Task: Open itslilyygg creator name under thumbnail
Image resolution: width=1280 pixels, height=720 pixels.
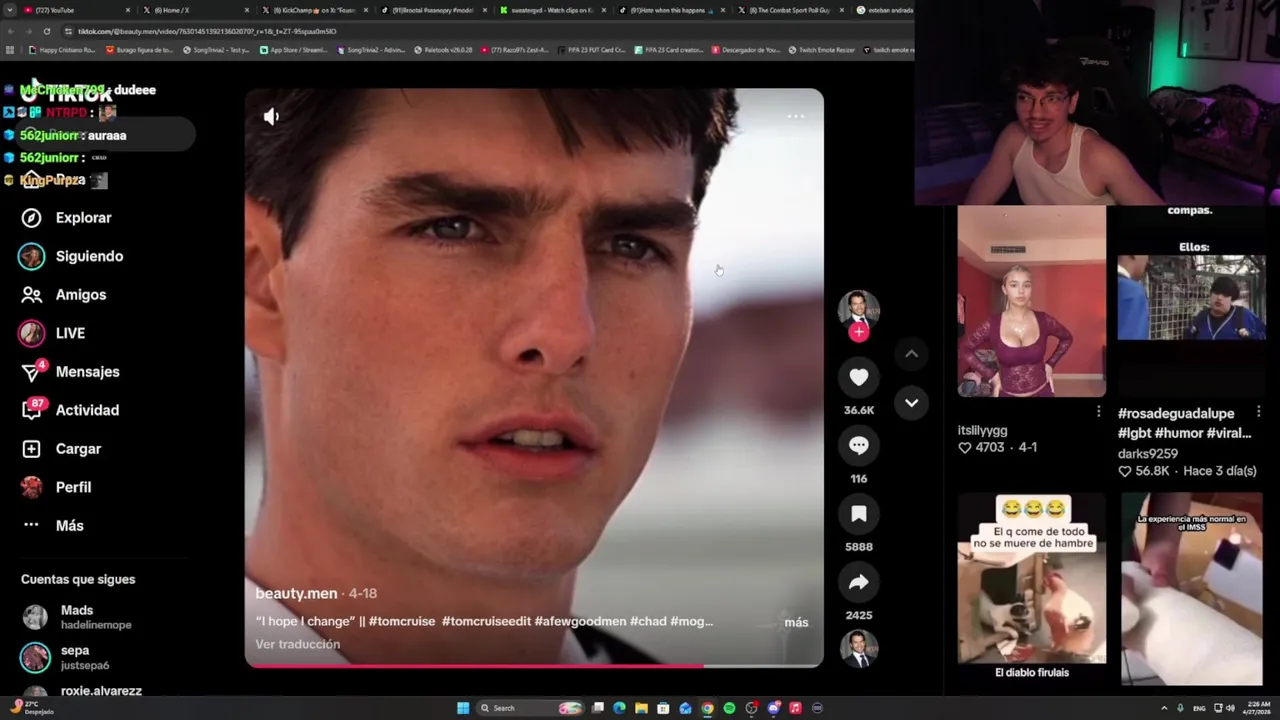Action: click(x=982, y=430)
